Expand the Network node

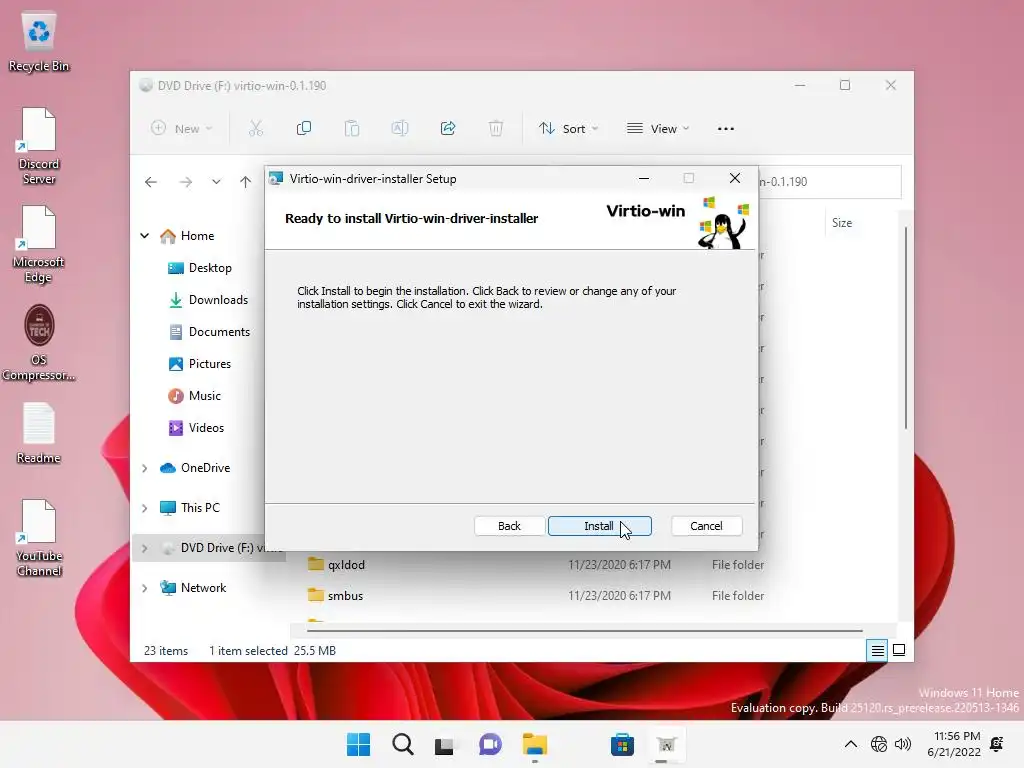pyautogui.click(x=145, y=588)
